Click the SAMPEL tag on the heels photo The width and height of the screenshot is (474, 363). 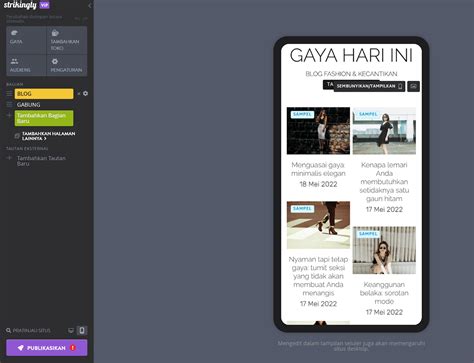pyautogui.click(x=302, y=209)
